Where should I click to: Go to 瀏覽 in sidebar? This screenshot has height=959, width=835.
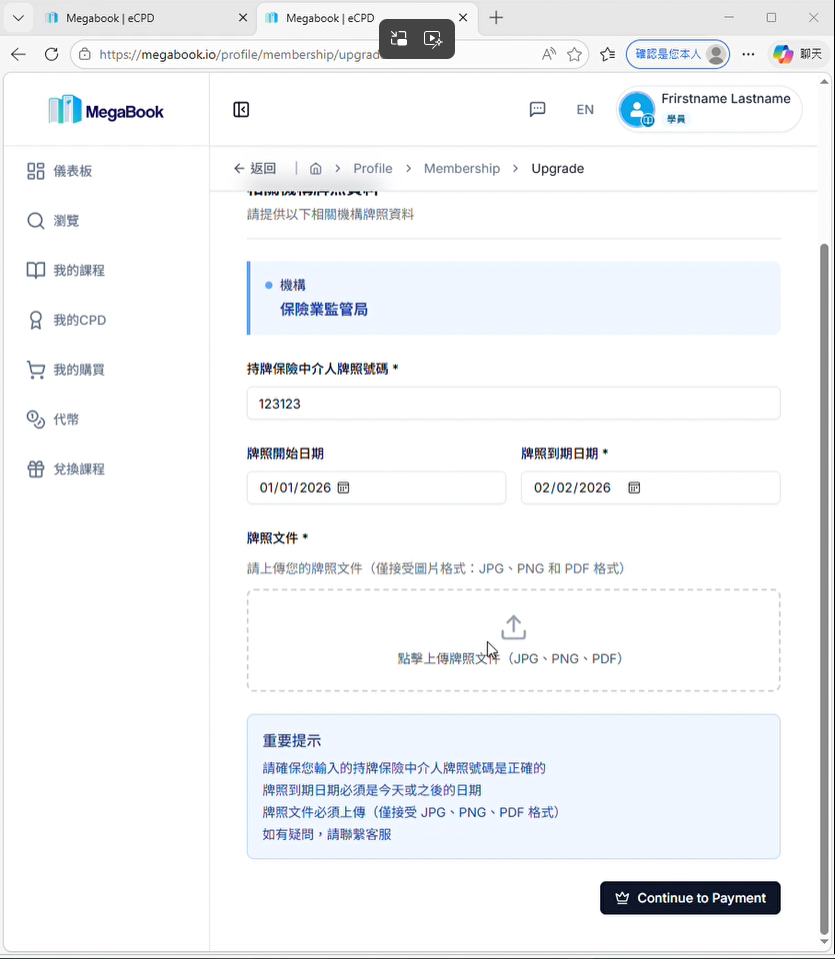point(53,221)
